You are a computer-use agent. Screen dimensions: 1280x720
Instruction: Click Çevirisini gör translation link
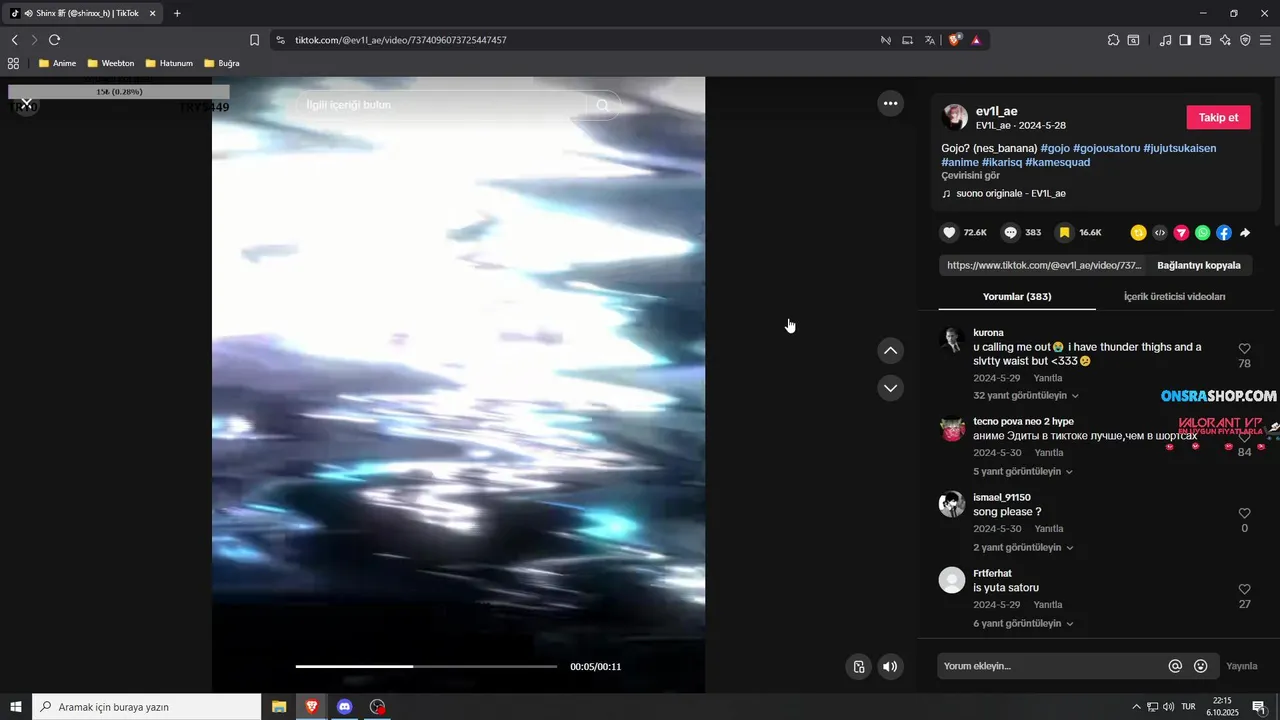click(x=970, y=175)
